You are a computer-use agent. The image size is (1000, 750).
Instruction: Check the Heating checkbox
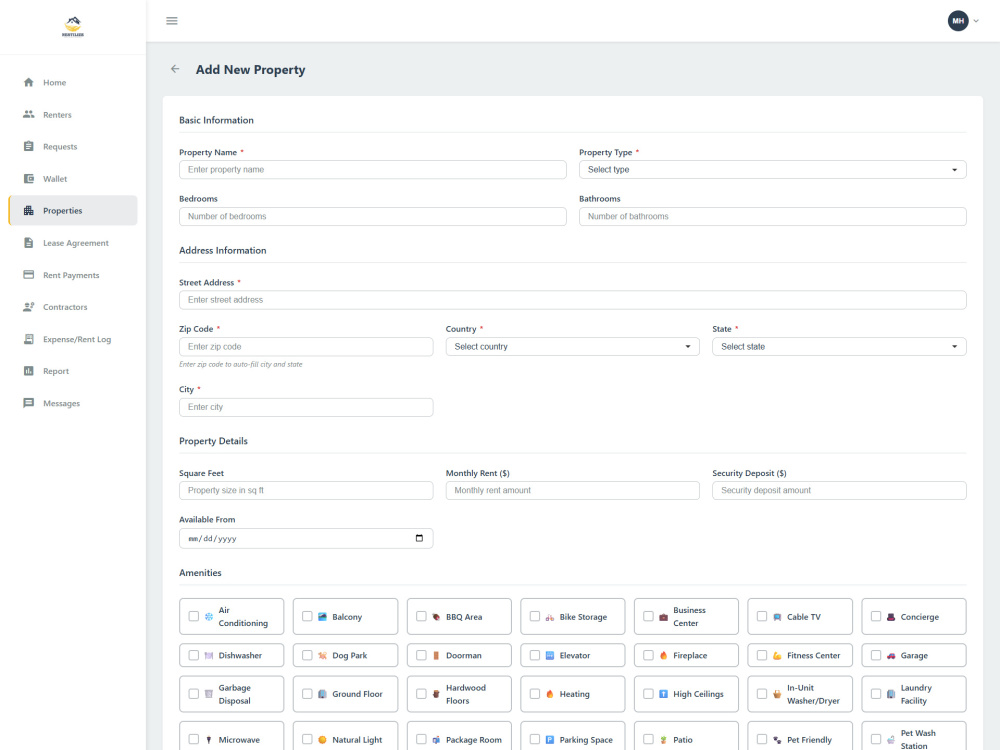point(534,693)
